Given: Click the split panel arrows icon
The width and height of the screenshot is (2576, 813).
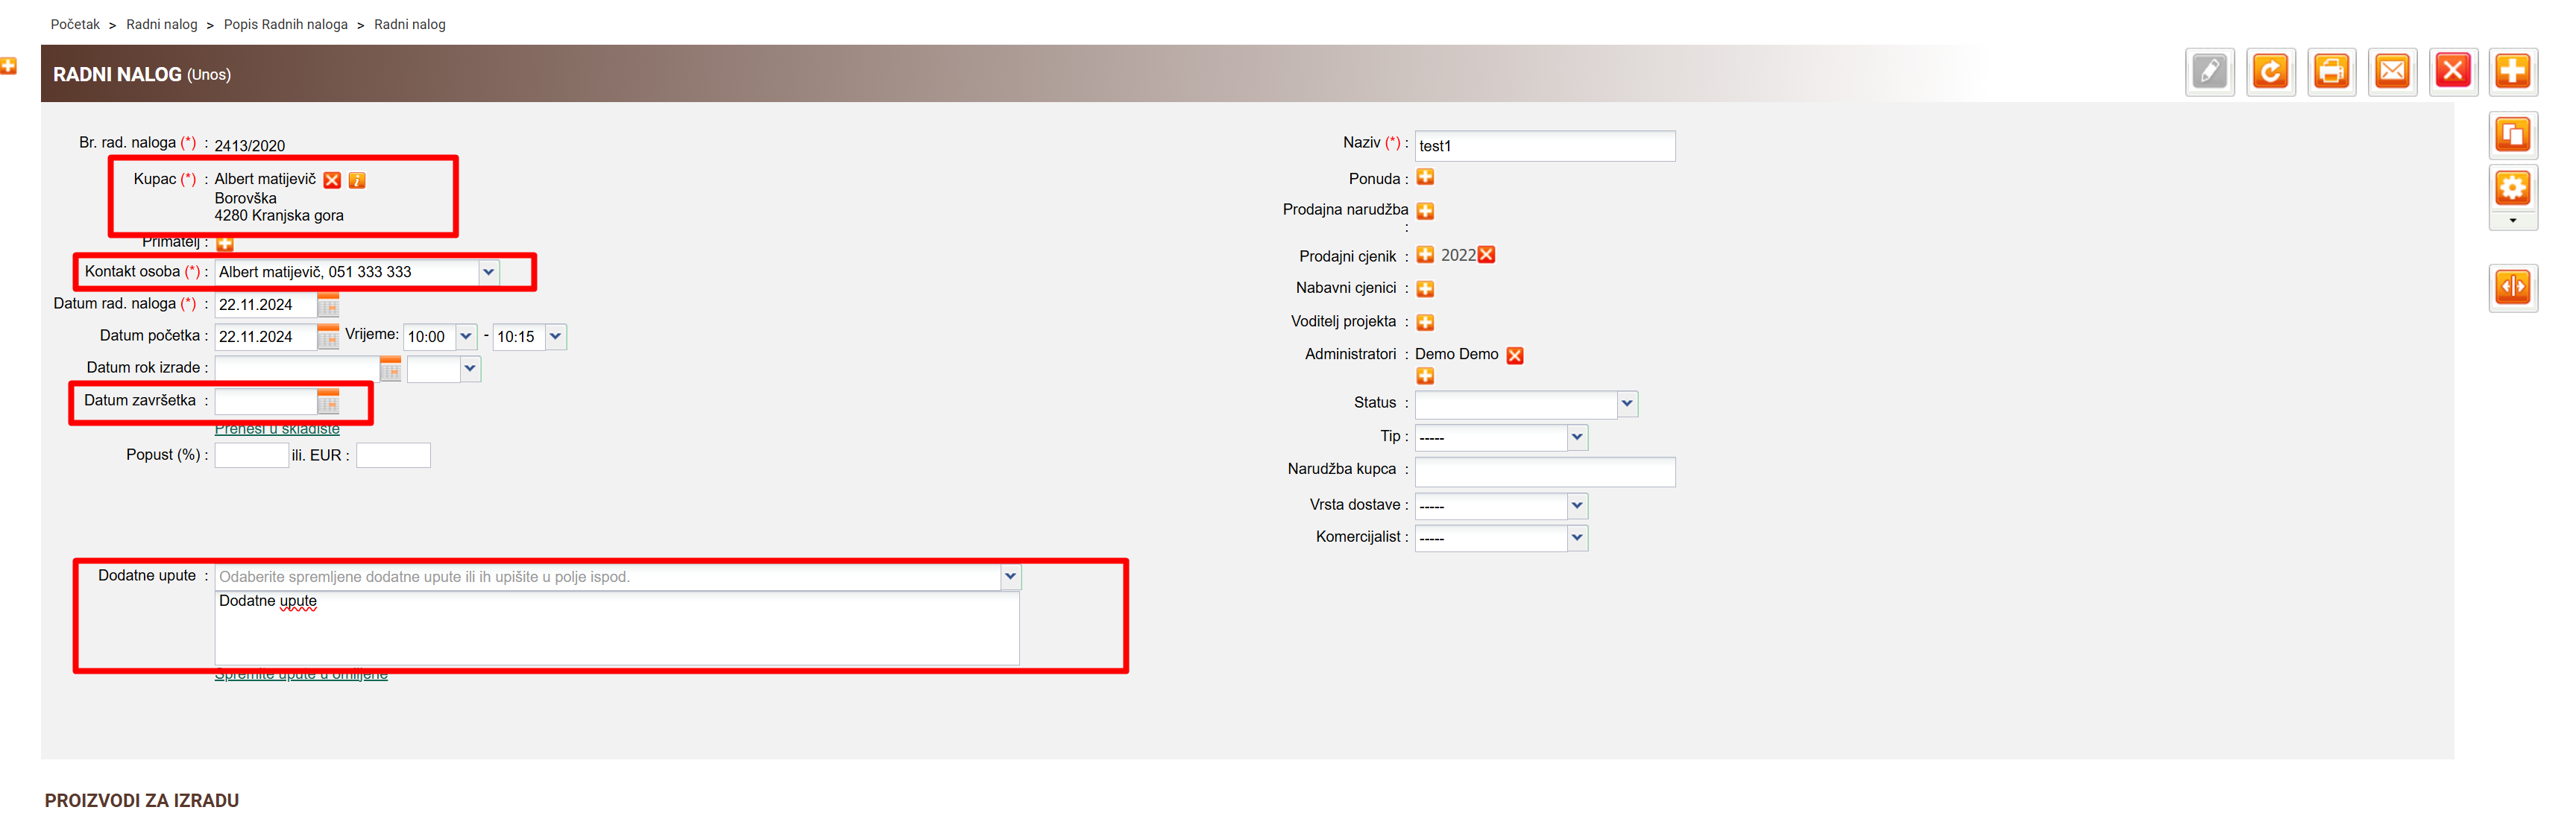Looking at the screenshot, I should point(2512,288).
